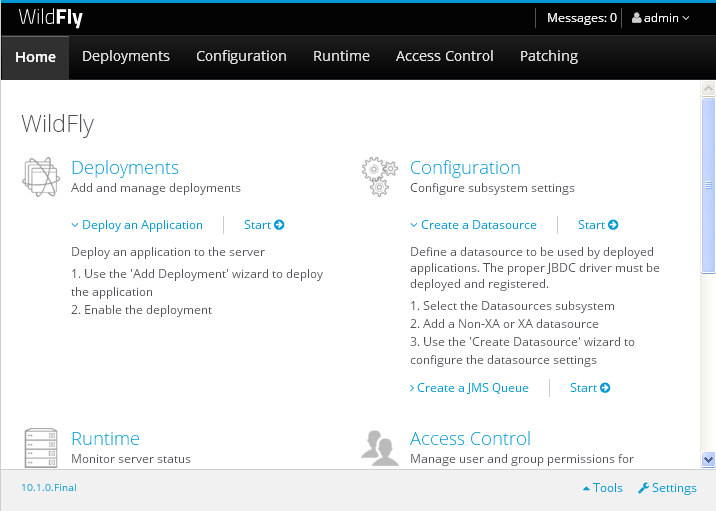
Task: Open Settings with the wrench icon
Action: point(667,488)
